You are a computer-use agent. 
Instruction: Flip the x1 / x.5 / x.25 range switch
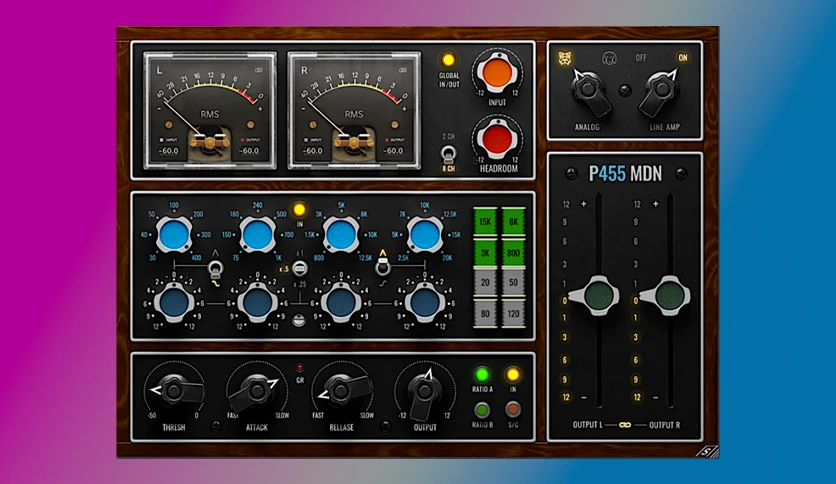300,268
